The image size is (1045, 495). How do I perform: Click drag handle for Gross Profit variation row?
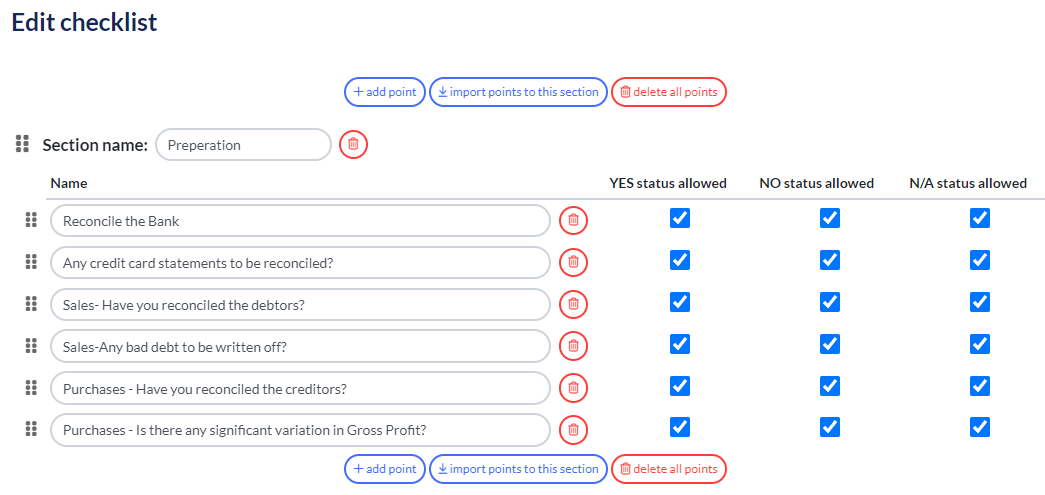[31, 430]
